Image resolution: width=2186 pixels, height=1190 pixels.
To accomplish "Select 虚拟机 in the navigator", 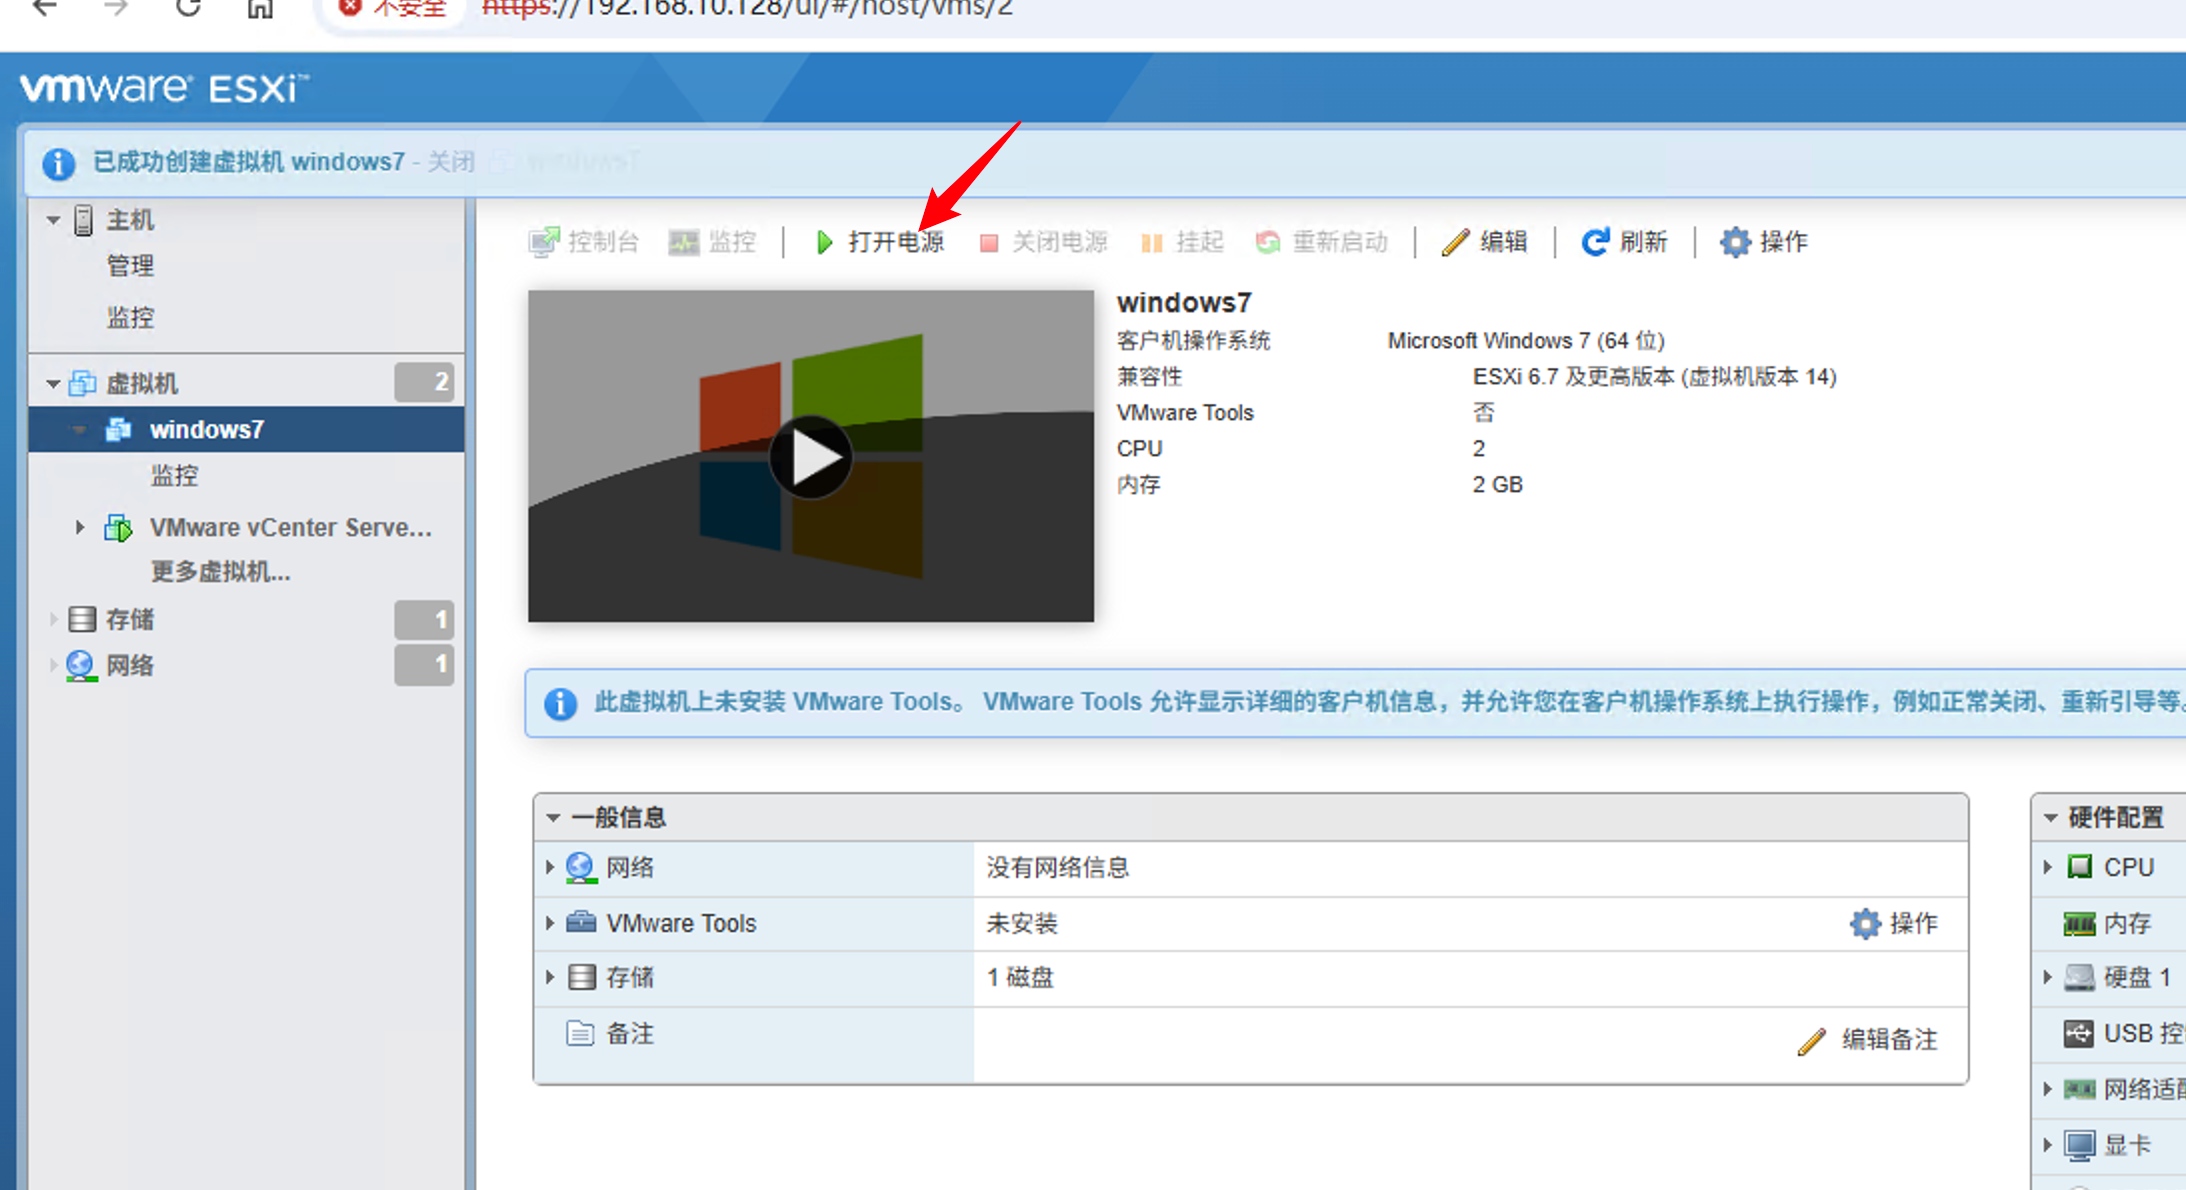I will tap(142, 384).
